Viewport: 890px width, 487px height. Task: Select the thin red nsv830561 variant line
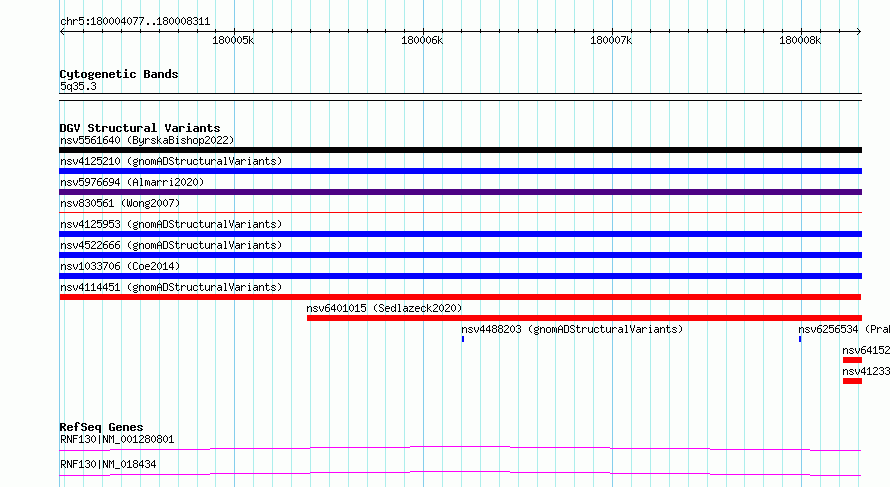pos(460,212)
